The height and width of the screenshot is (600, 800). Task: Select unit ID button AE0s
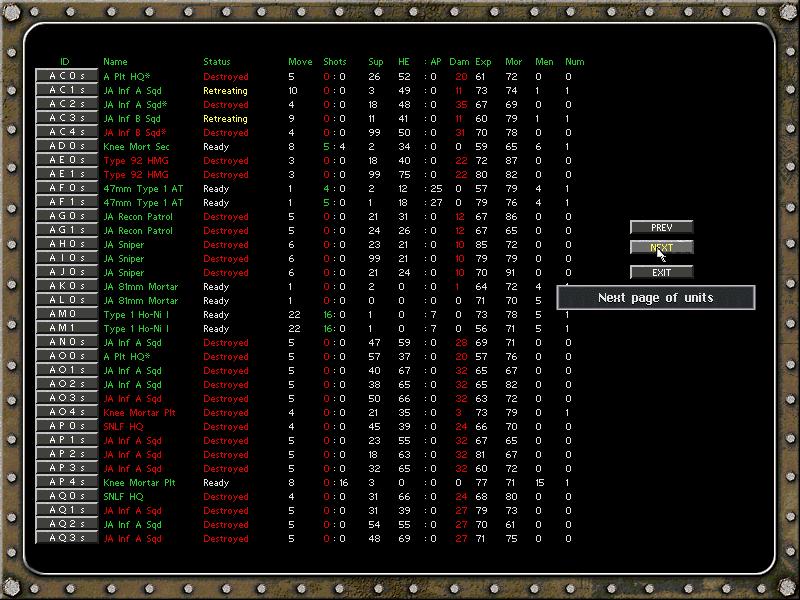[x=67, y=160]
